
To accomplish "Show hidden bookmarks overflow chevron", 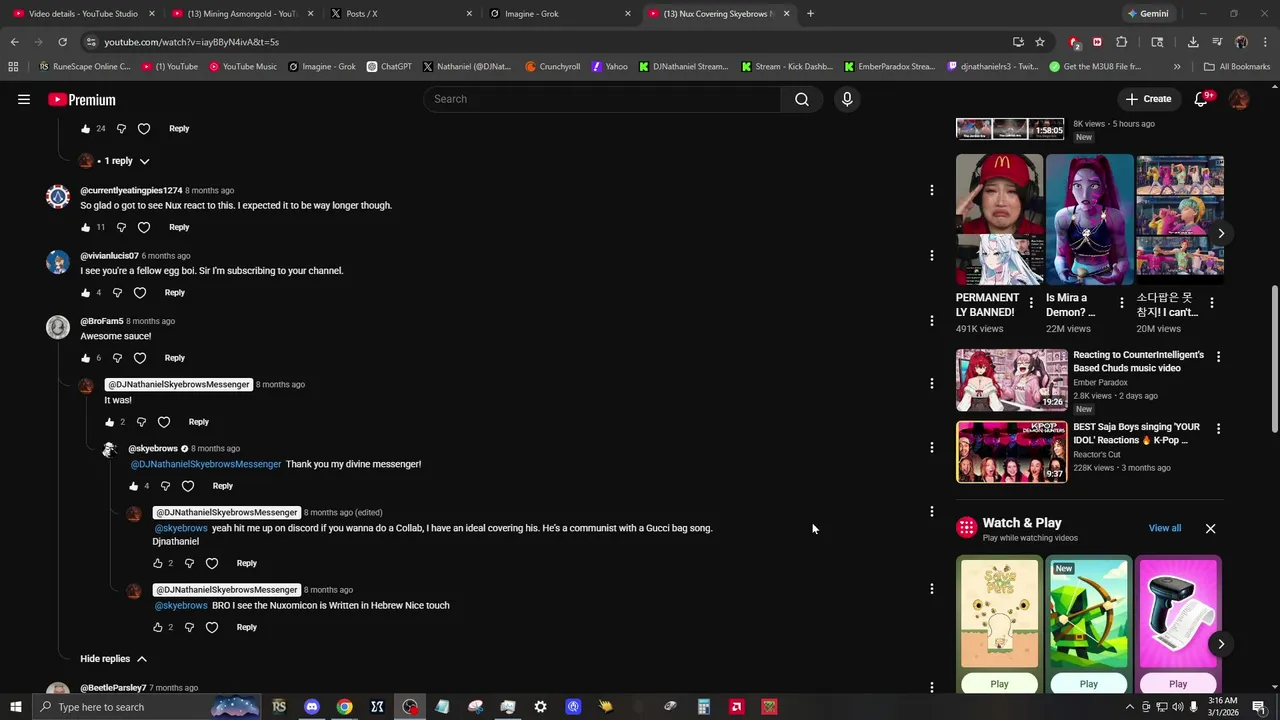I will coord(1177,67).
